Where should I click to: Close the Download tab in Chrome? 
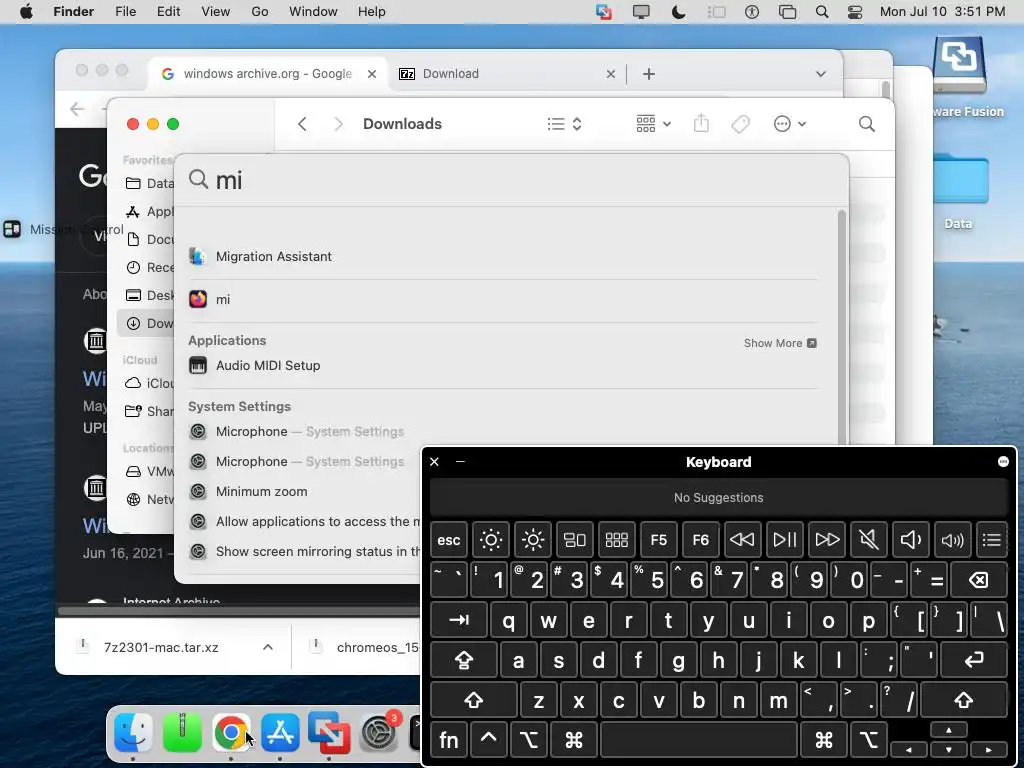tap(611, 74)
